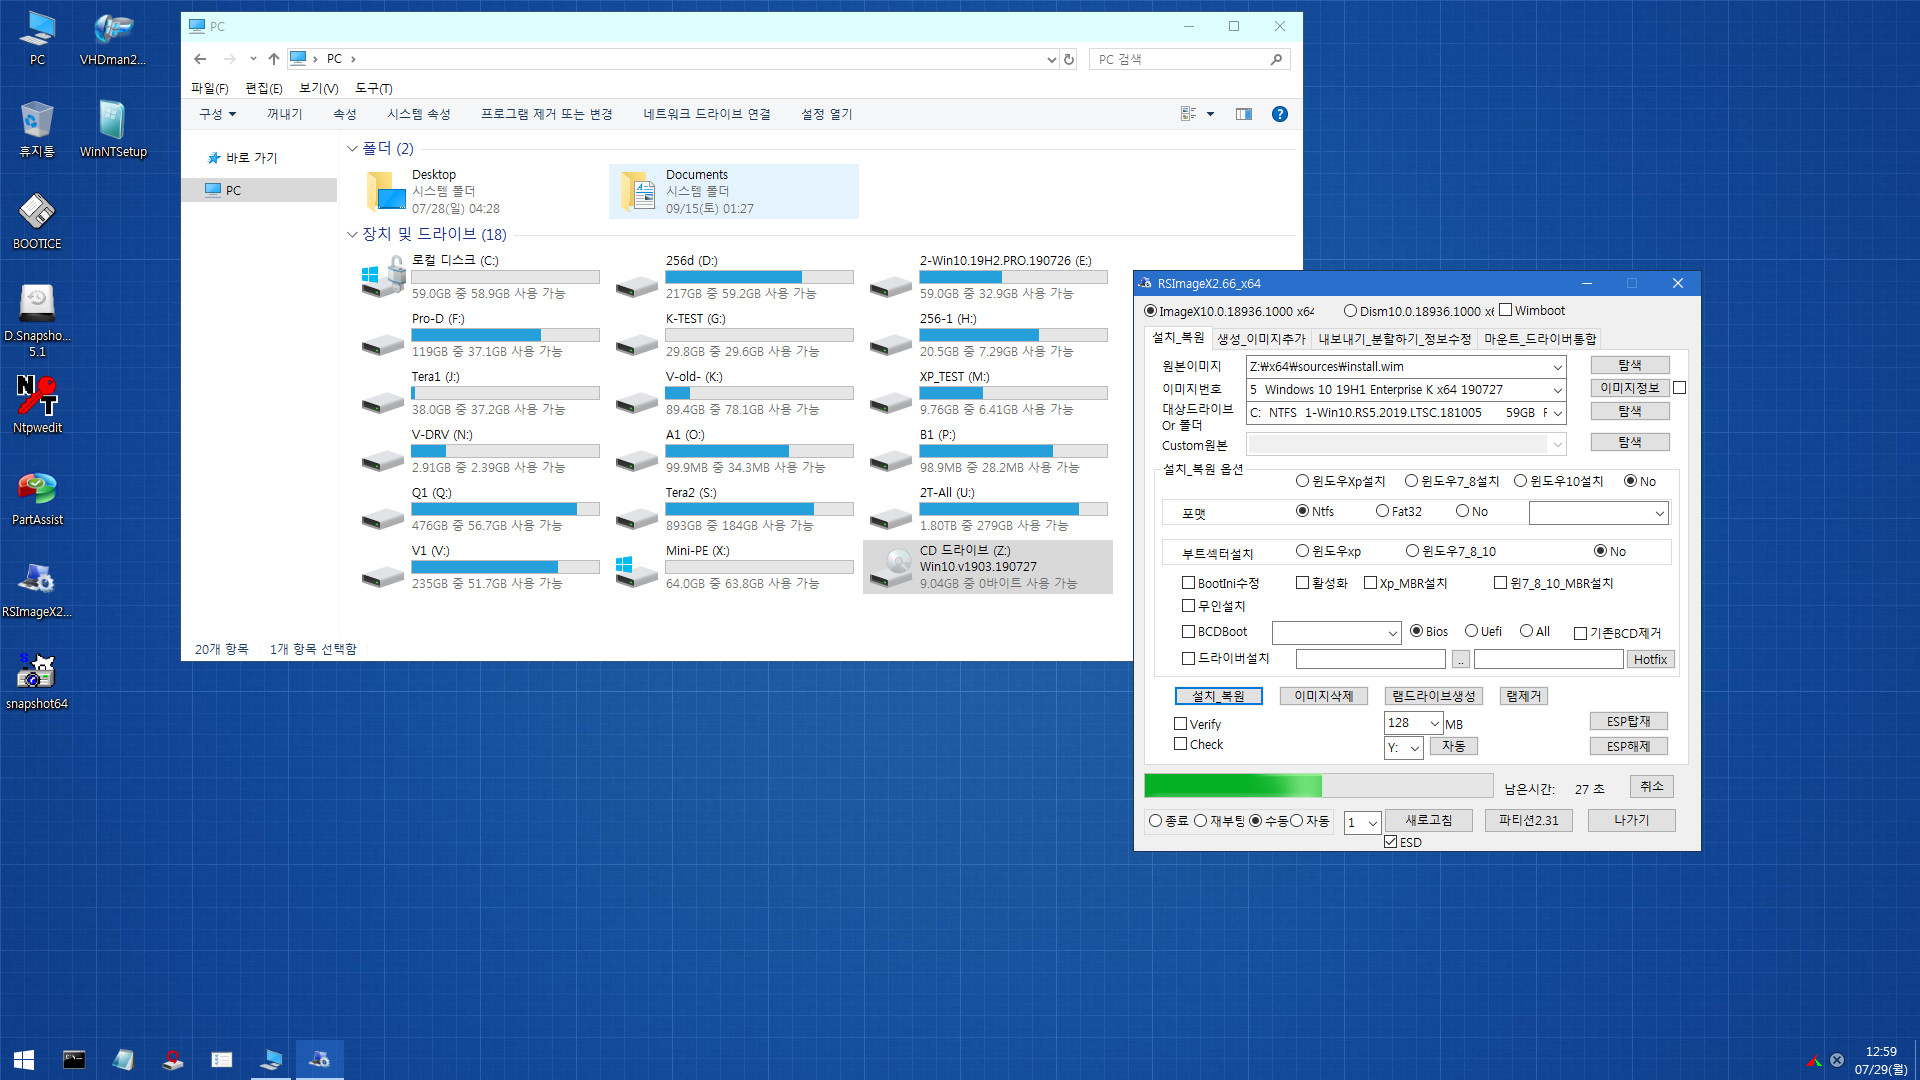Open the Ntpwedit desktop icon
1920x1080 pixels.
[37, 405]
